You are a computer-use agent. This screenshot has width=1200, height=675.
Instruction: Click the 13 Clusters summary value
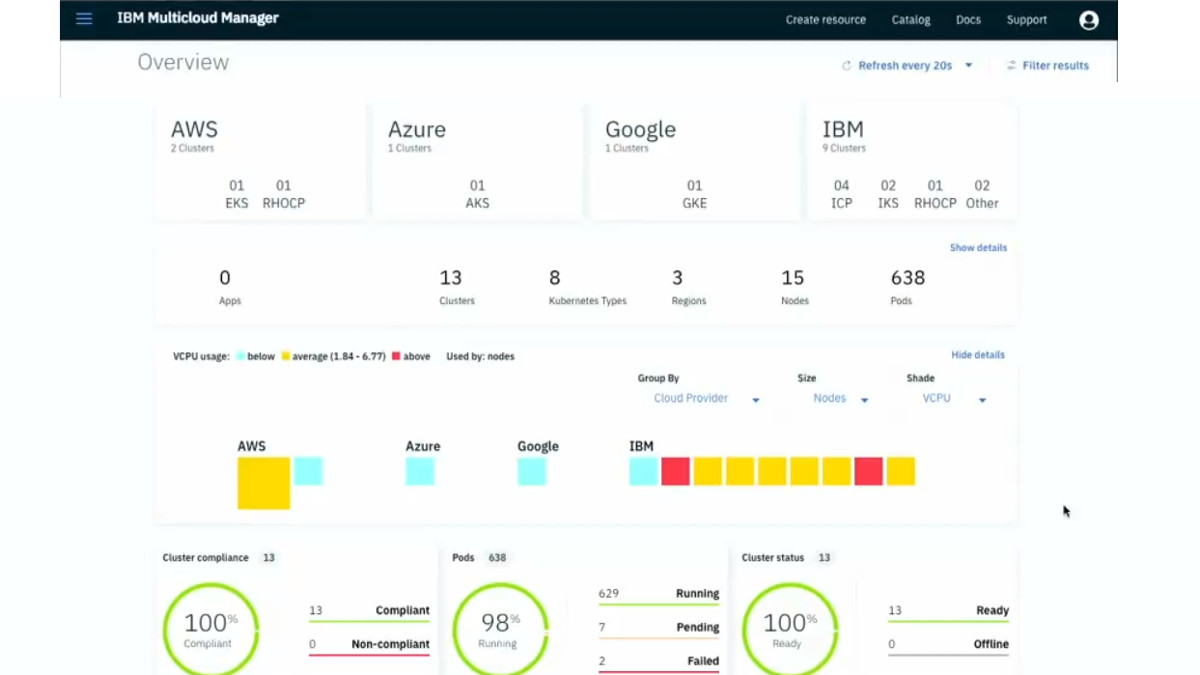click(x=456, y=287)
